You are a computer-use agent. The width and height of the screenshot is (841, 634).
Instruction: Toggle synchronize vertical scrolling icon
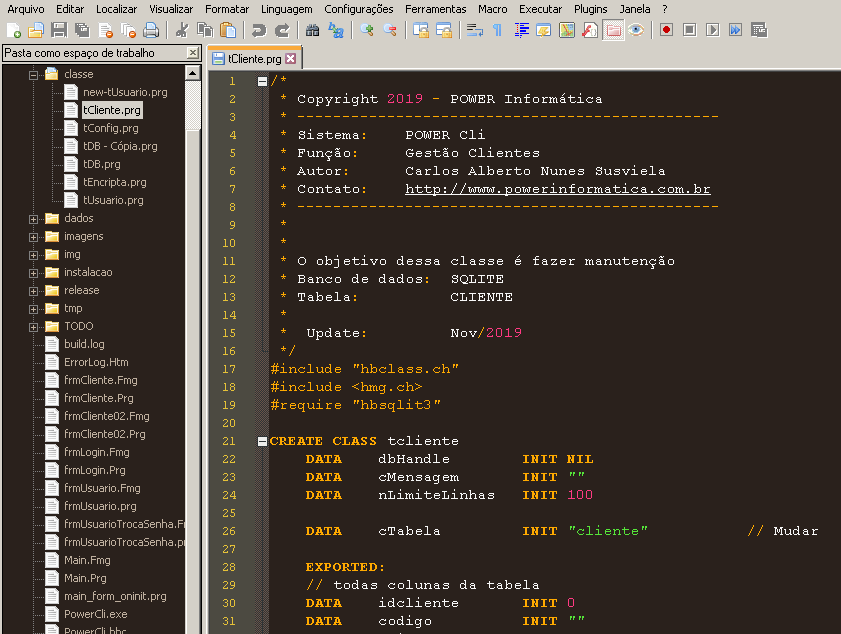[420, 30]
